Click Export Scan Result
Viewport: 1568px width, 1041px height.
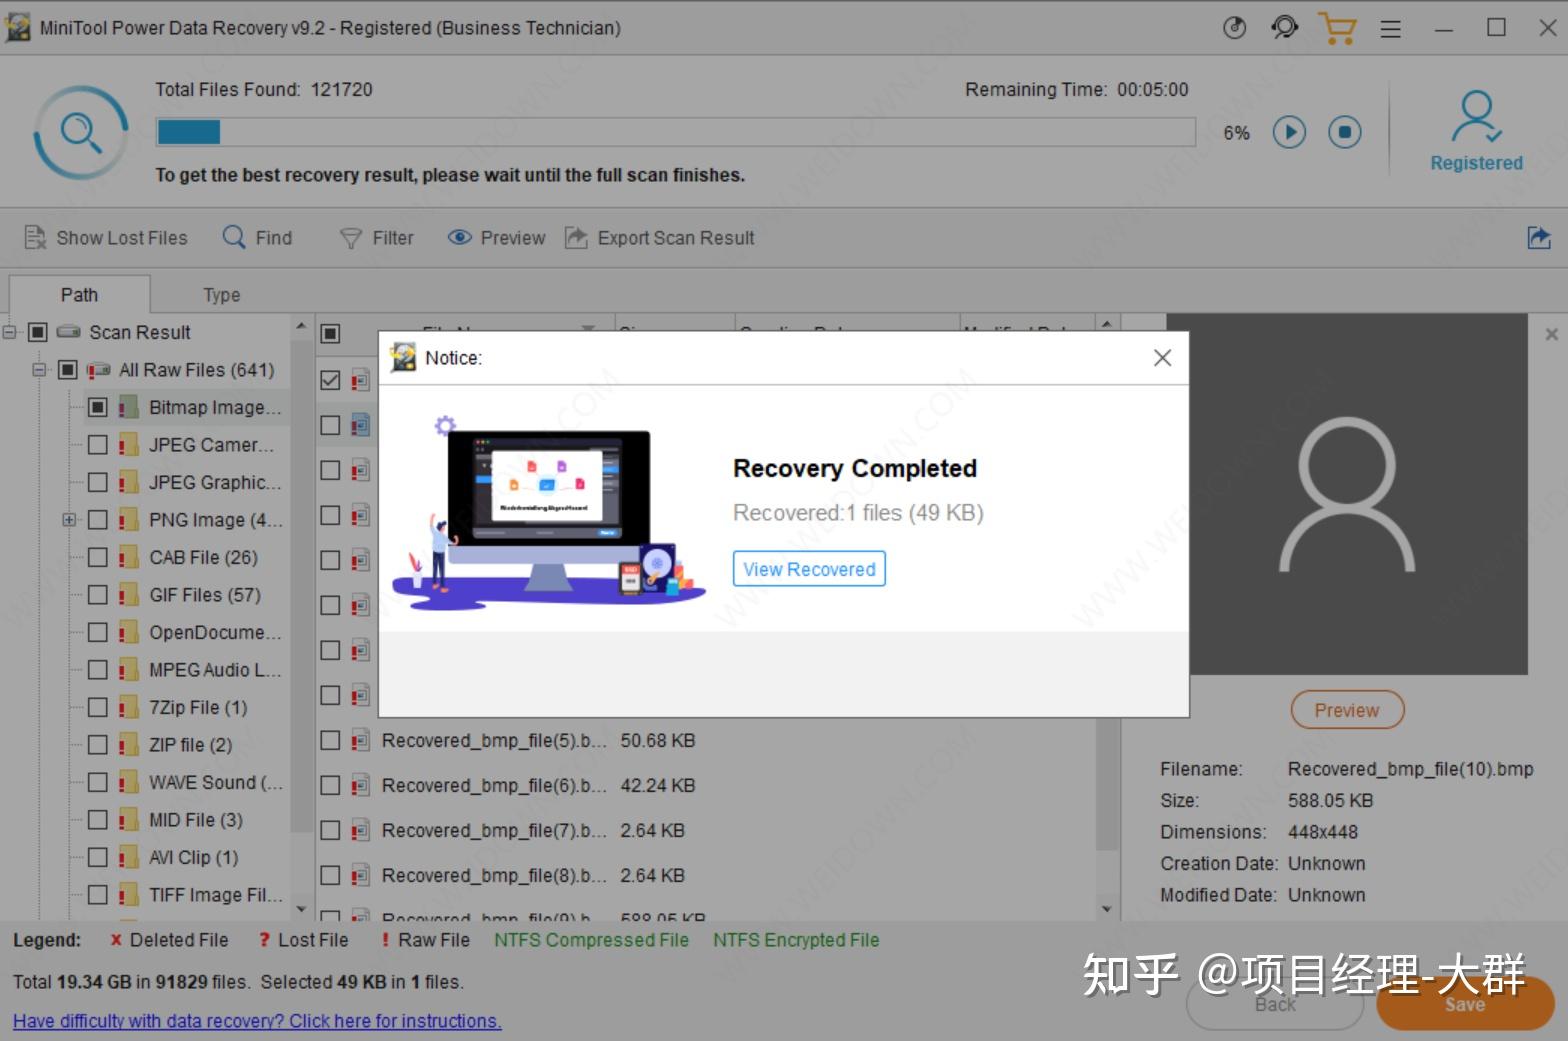point(660,238)
